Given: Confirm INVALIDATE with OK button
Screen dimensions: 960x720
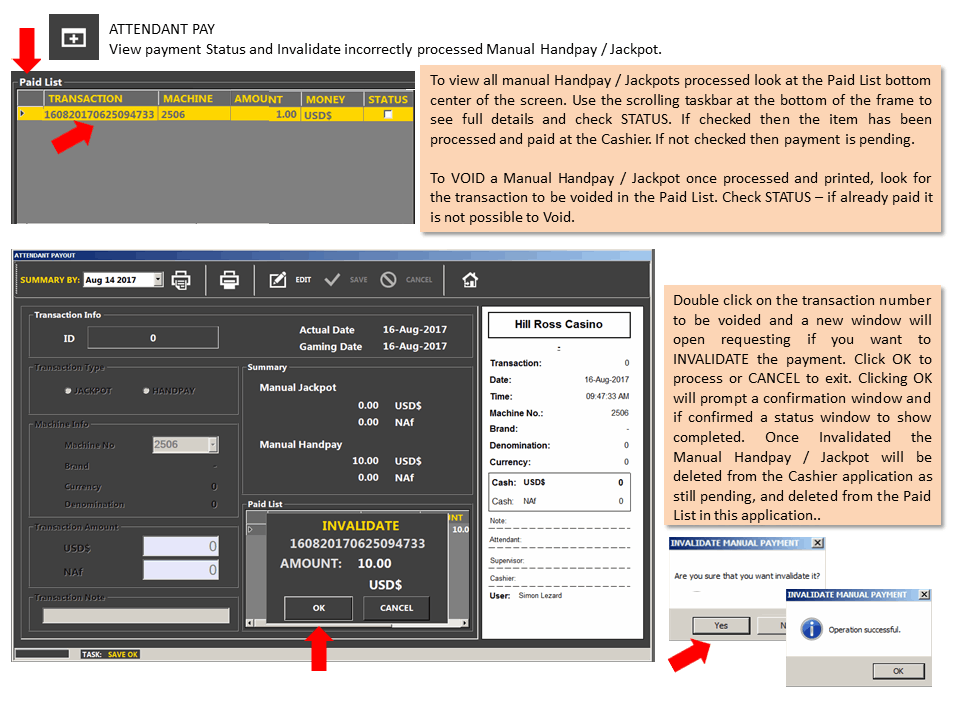Looking at the screenshot, I should coord(318,608).
